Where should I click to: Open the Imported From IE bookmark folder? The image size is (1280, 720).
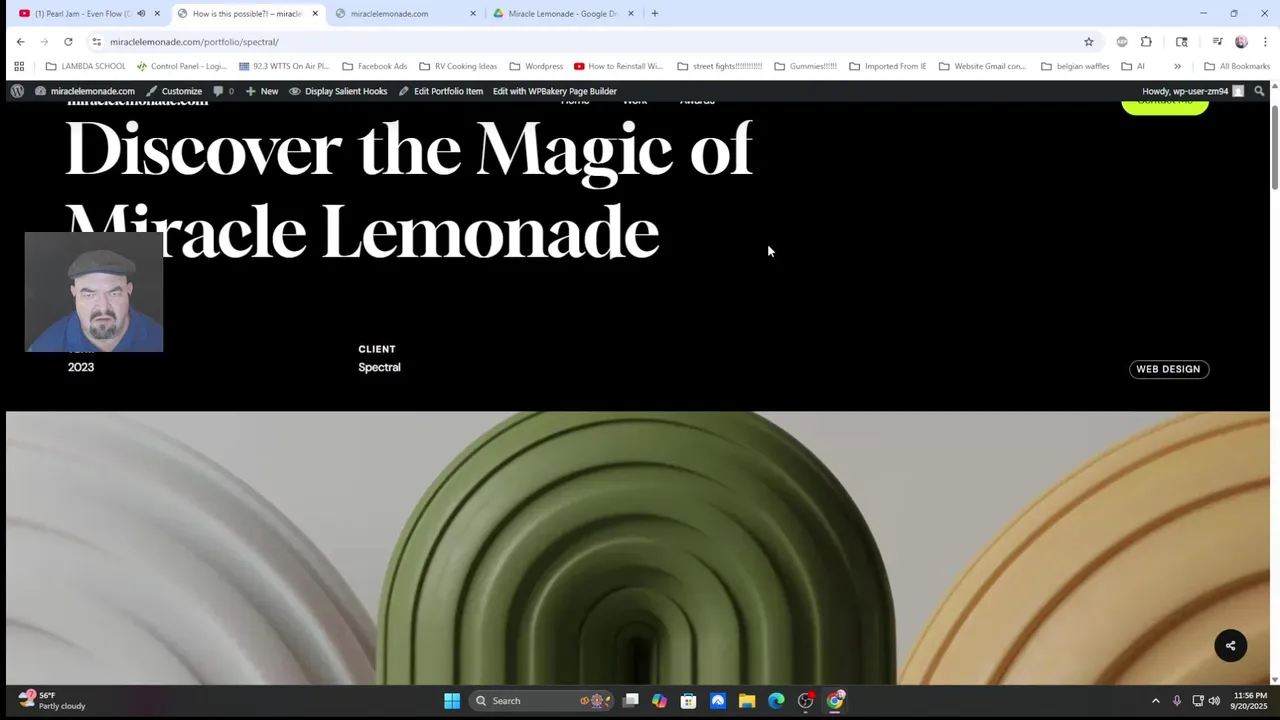tap(887, 66)
